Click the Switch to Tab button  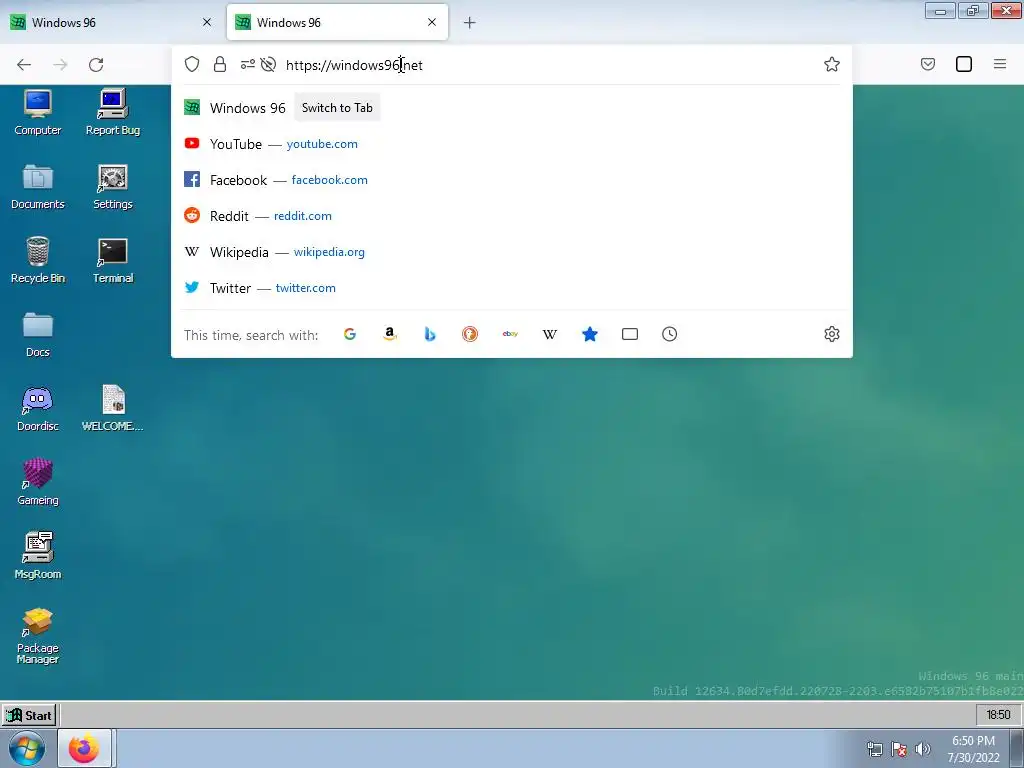coord(337,108)
